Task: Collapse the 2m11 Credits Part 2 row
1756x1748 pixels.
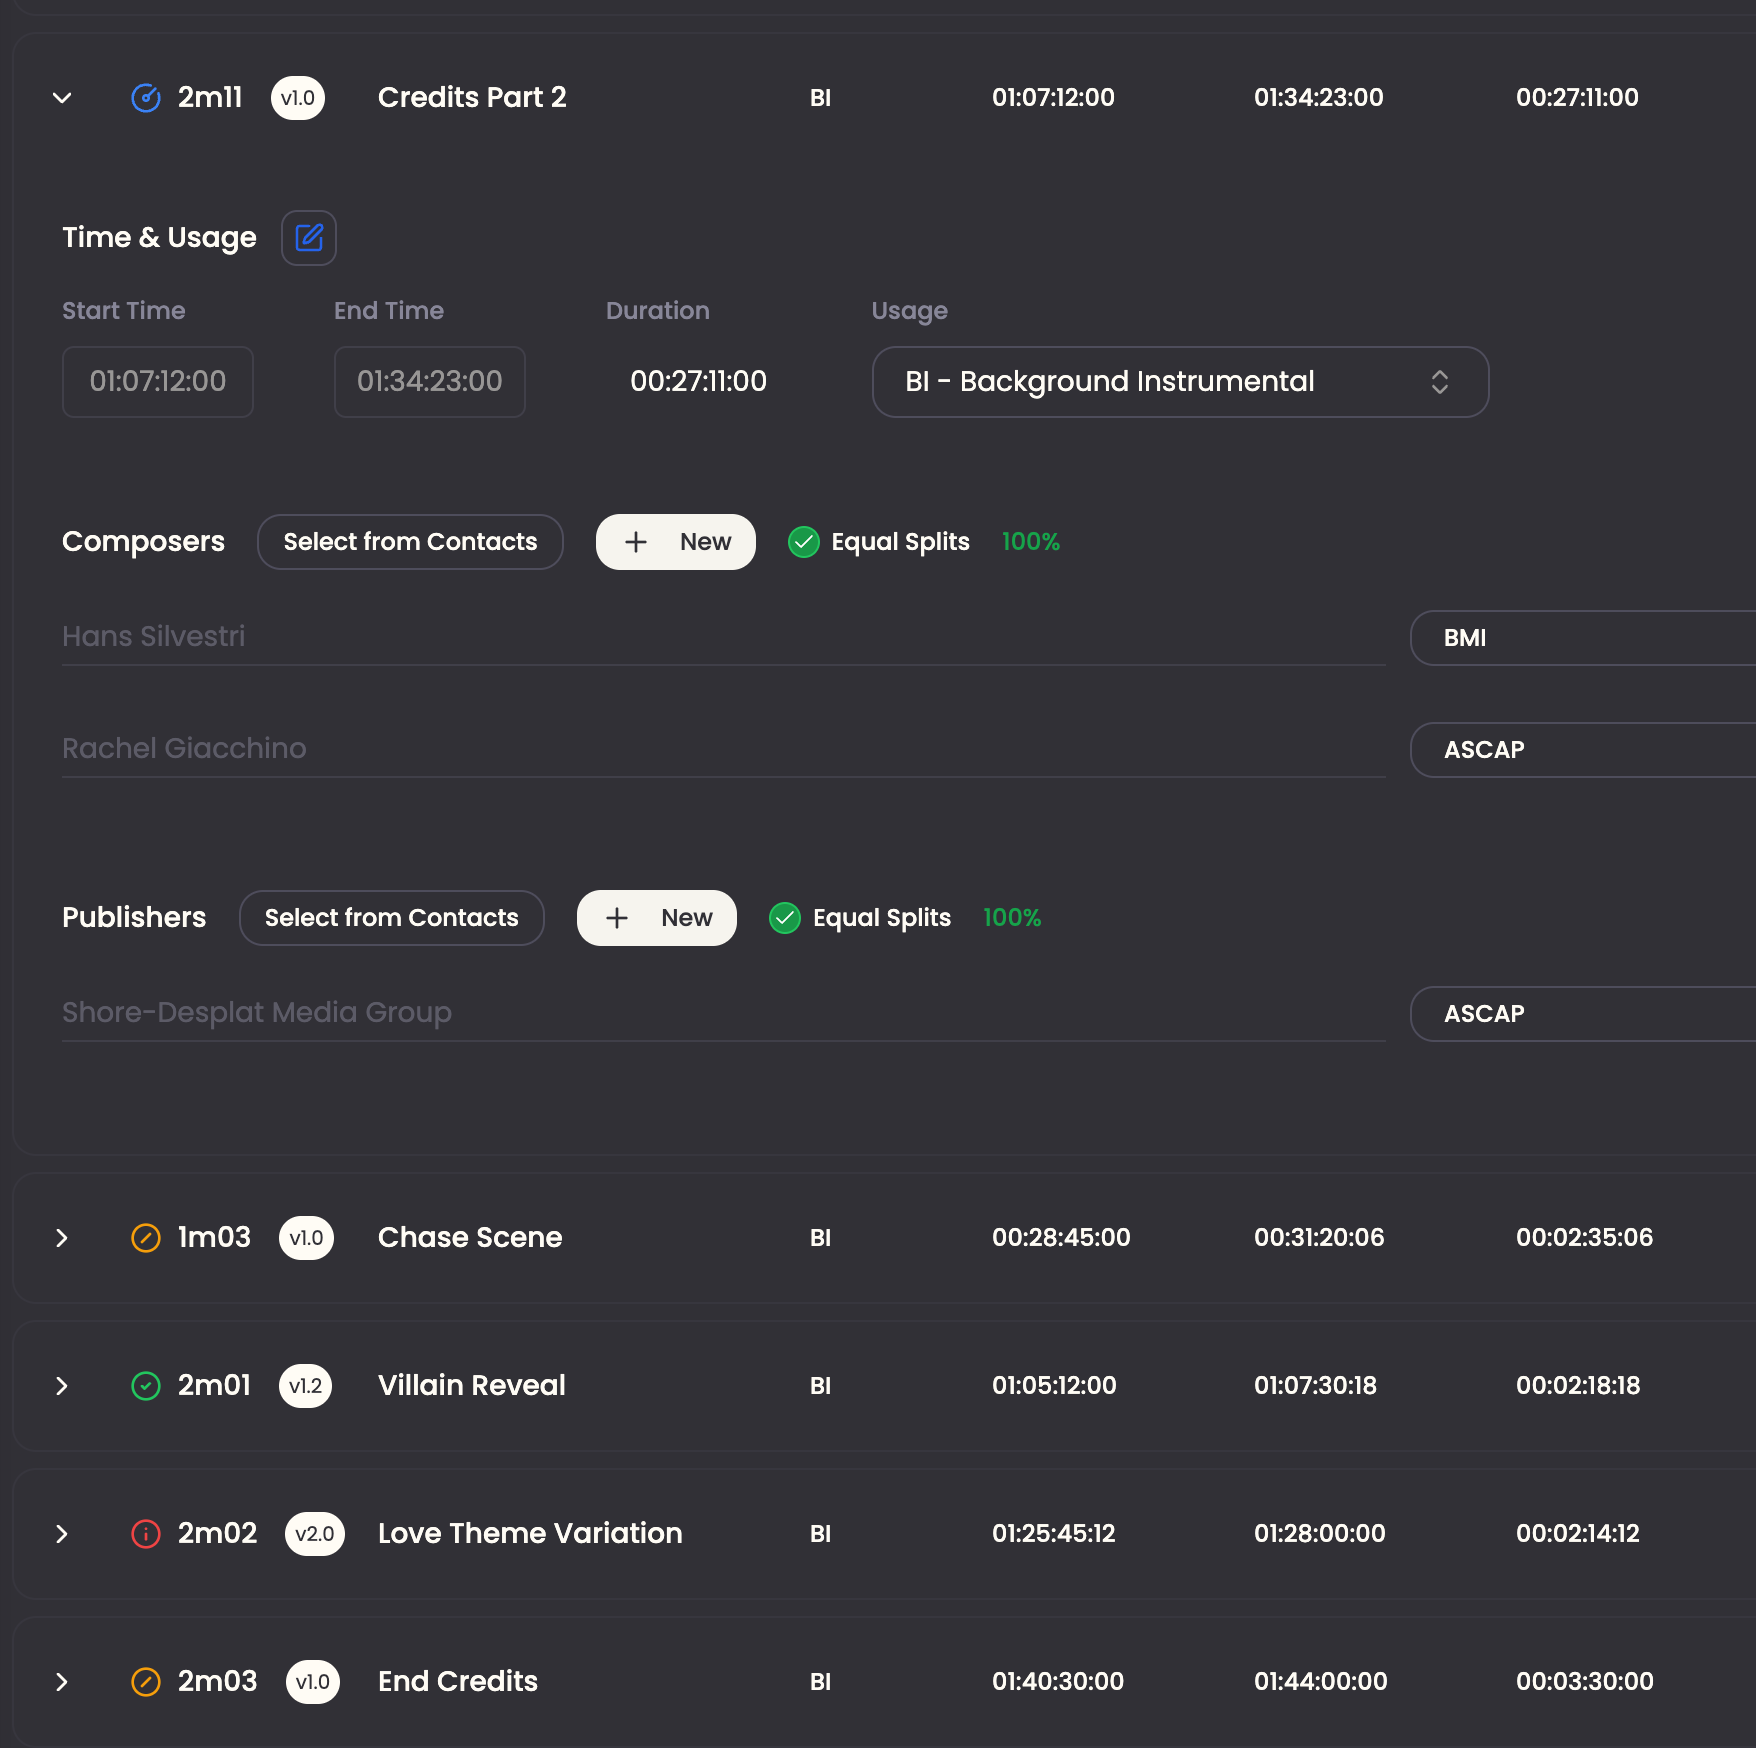Action: (x=62, y=98)
